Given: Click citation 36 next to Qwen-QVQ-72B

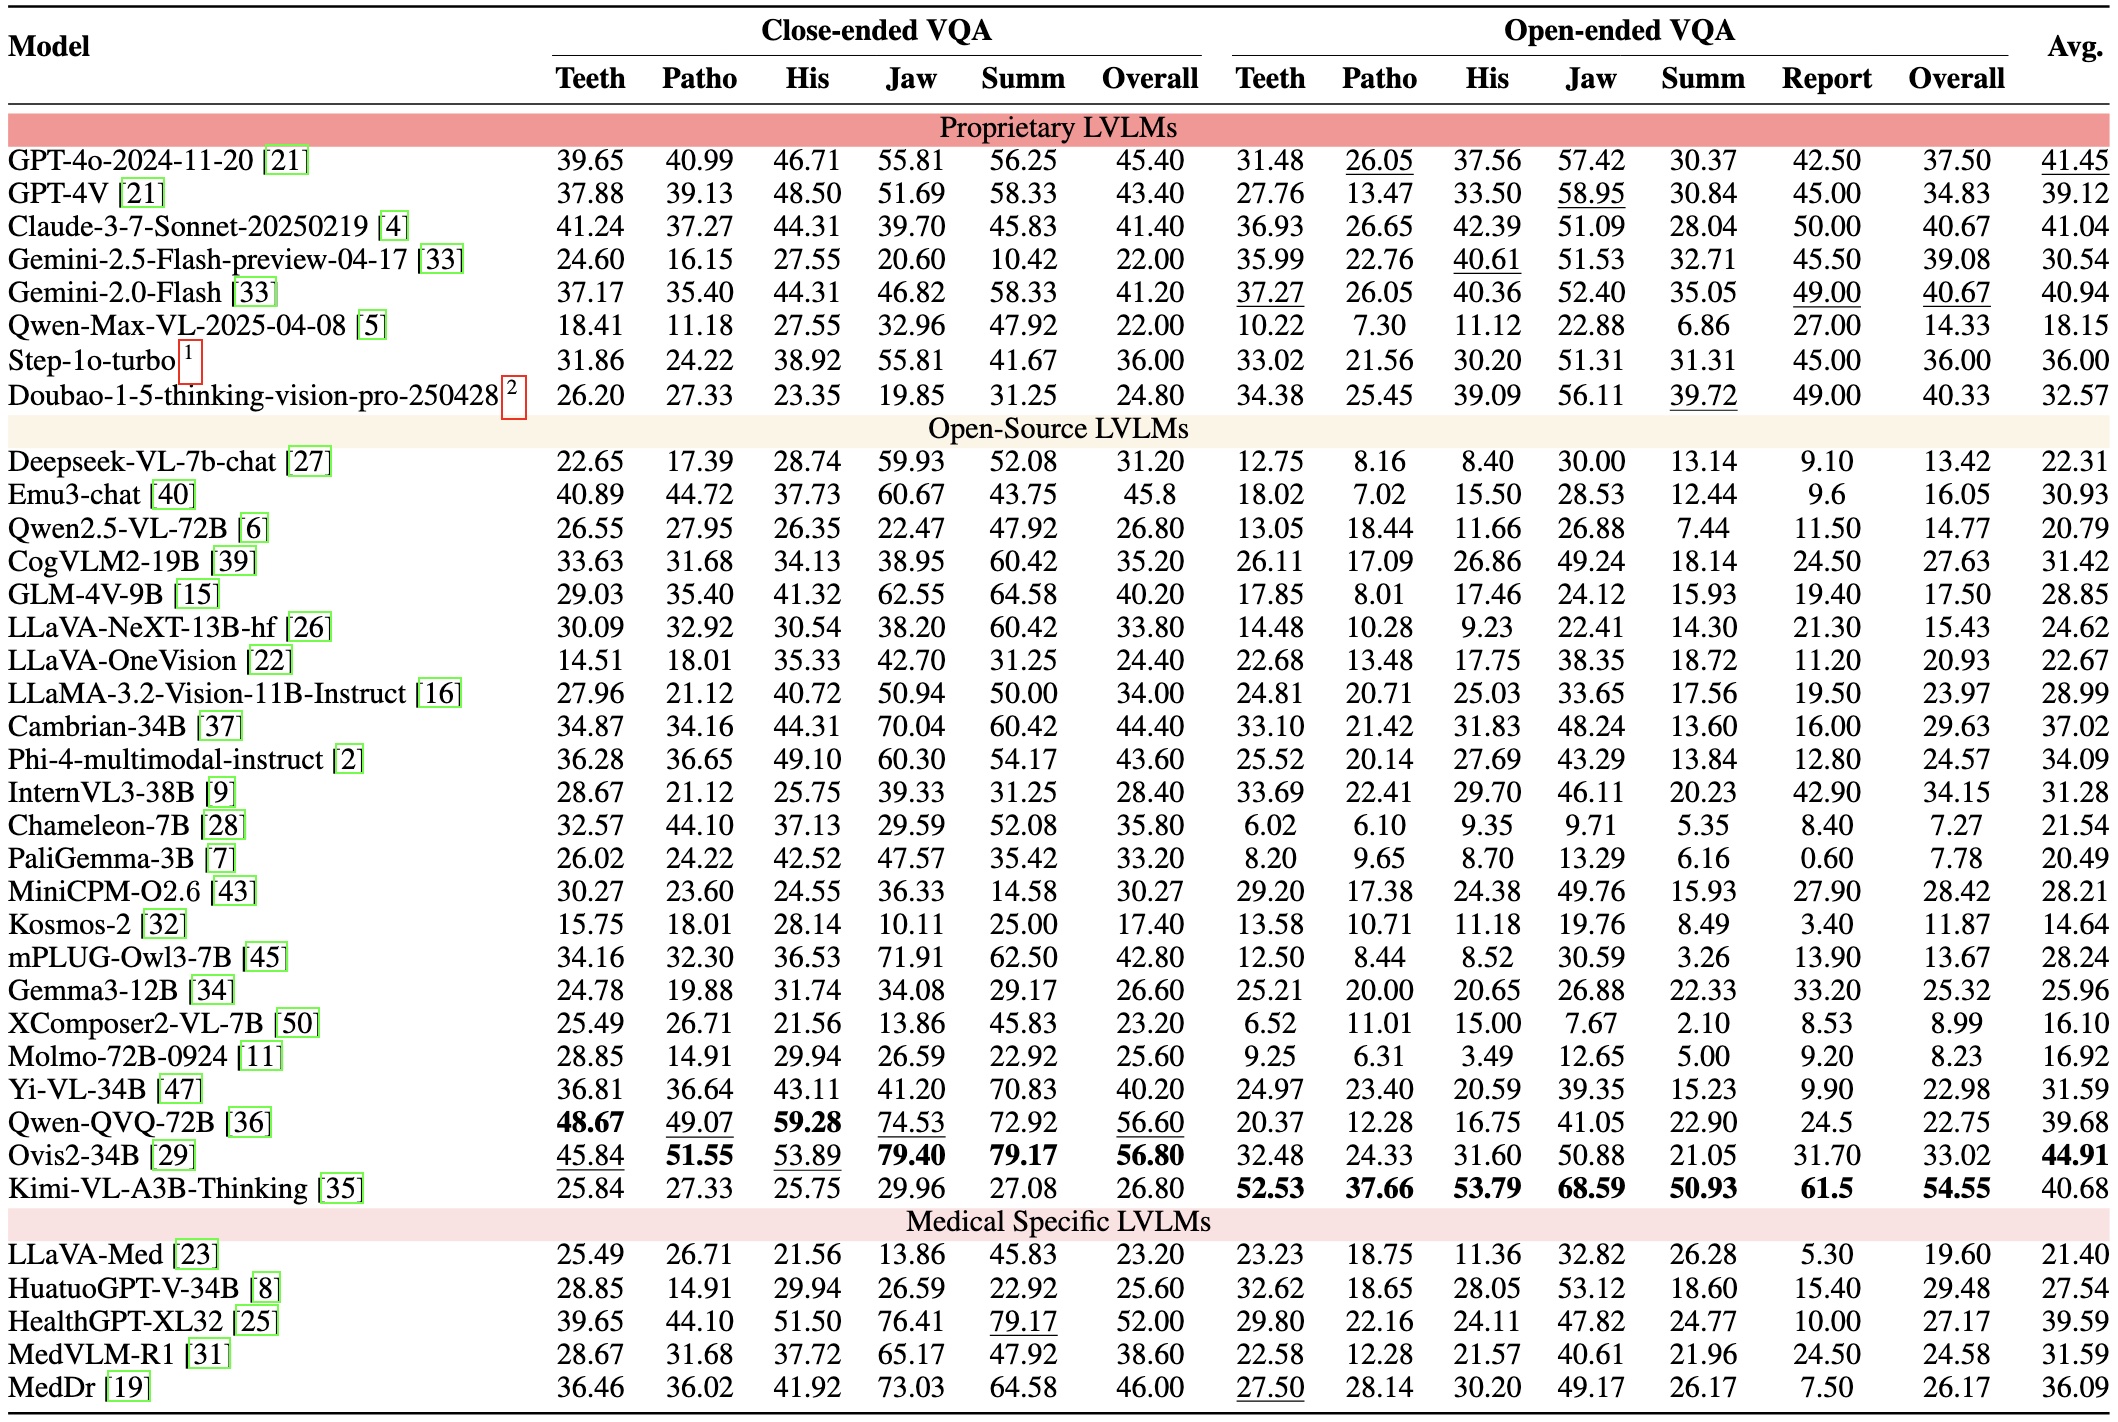Looking at the screenshot, I should 249,1123.
